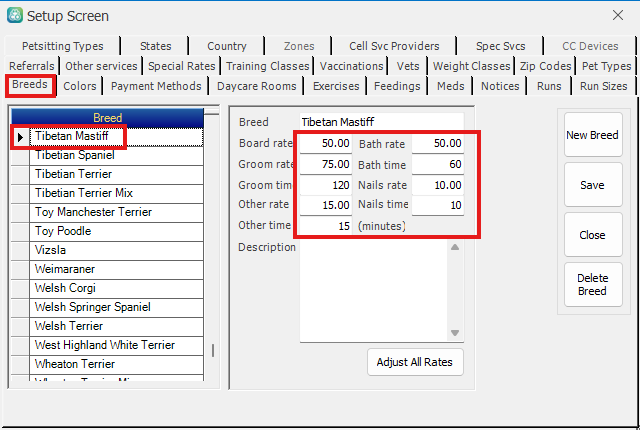Open the Petsitting Types tab
The width and height of the screenshot is (640, 430).
pos(62,46)
